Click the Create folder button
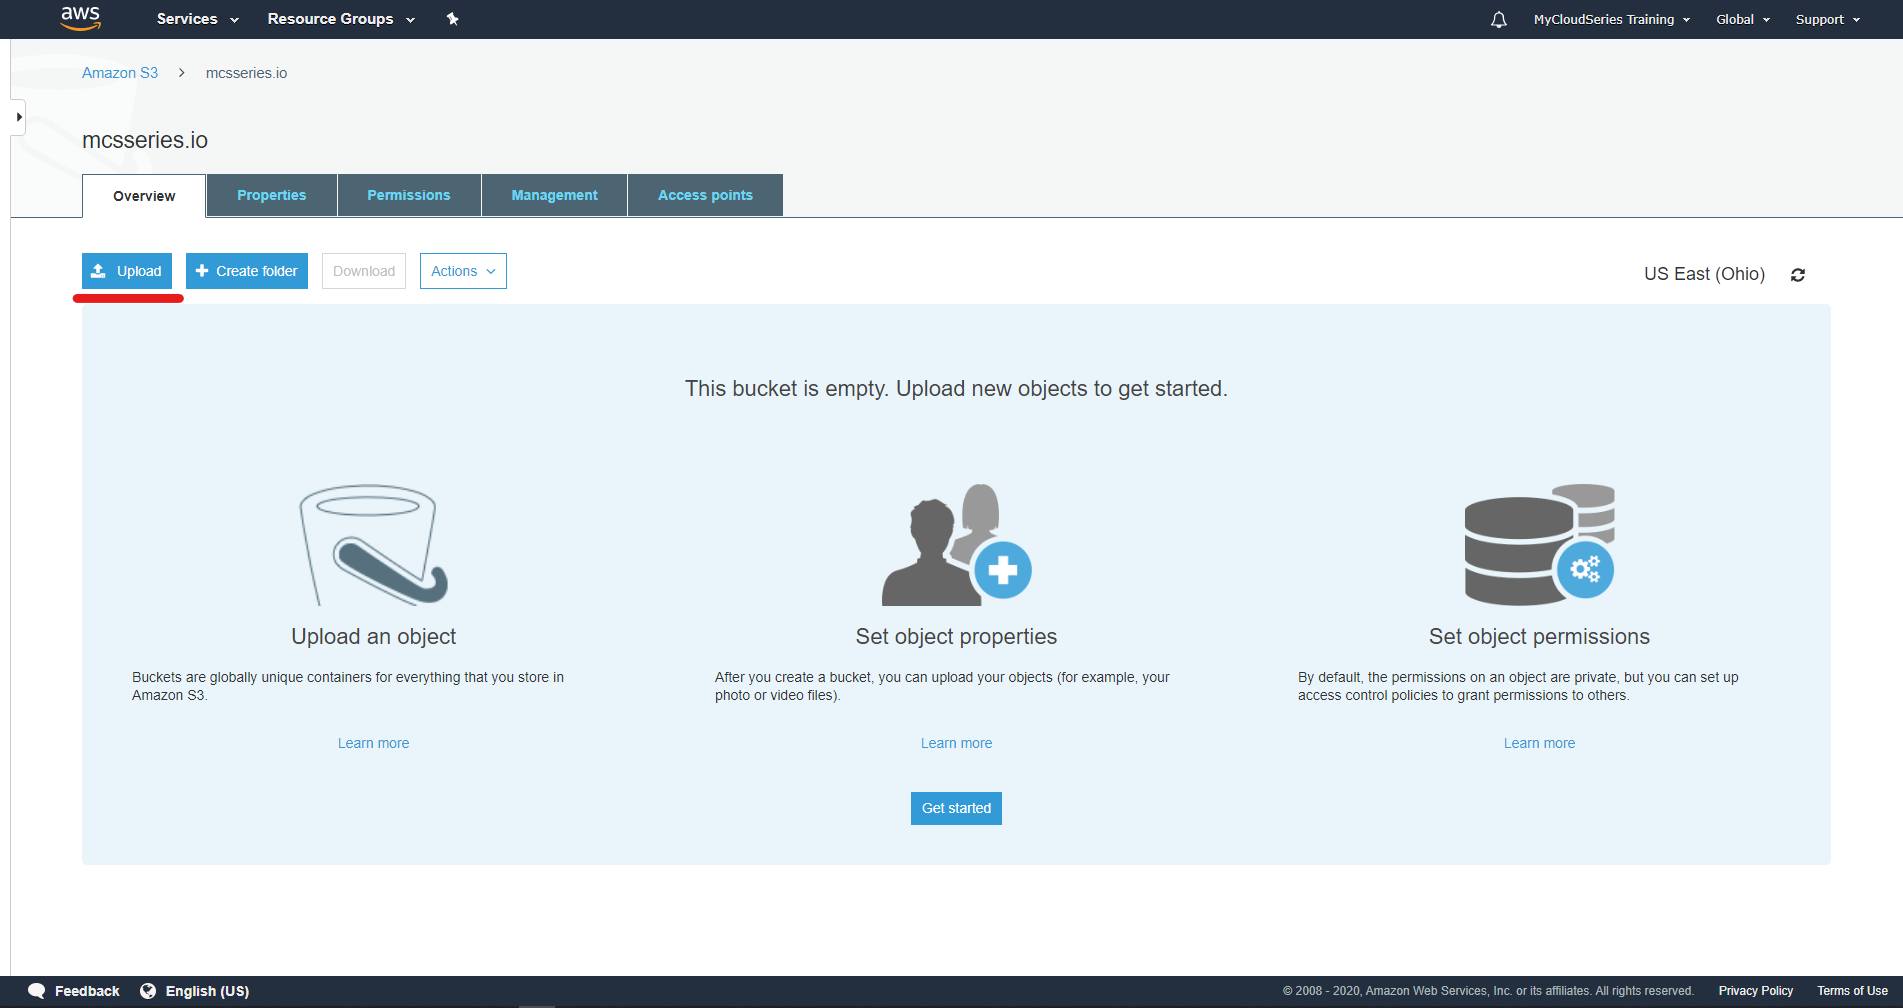This screenshot has width=1903, height=1008. [x=246, y=270]
